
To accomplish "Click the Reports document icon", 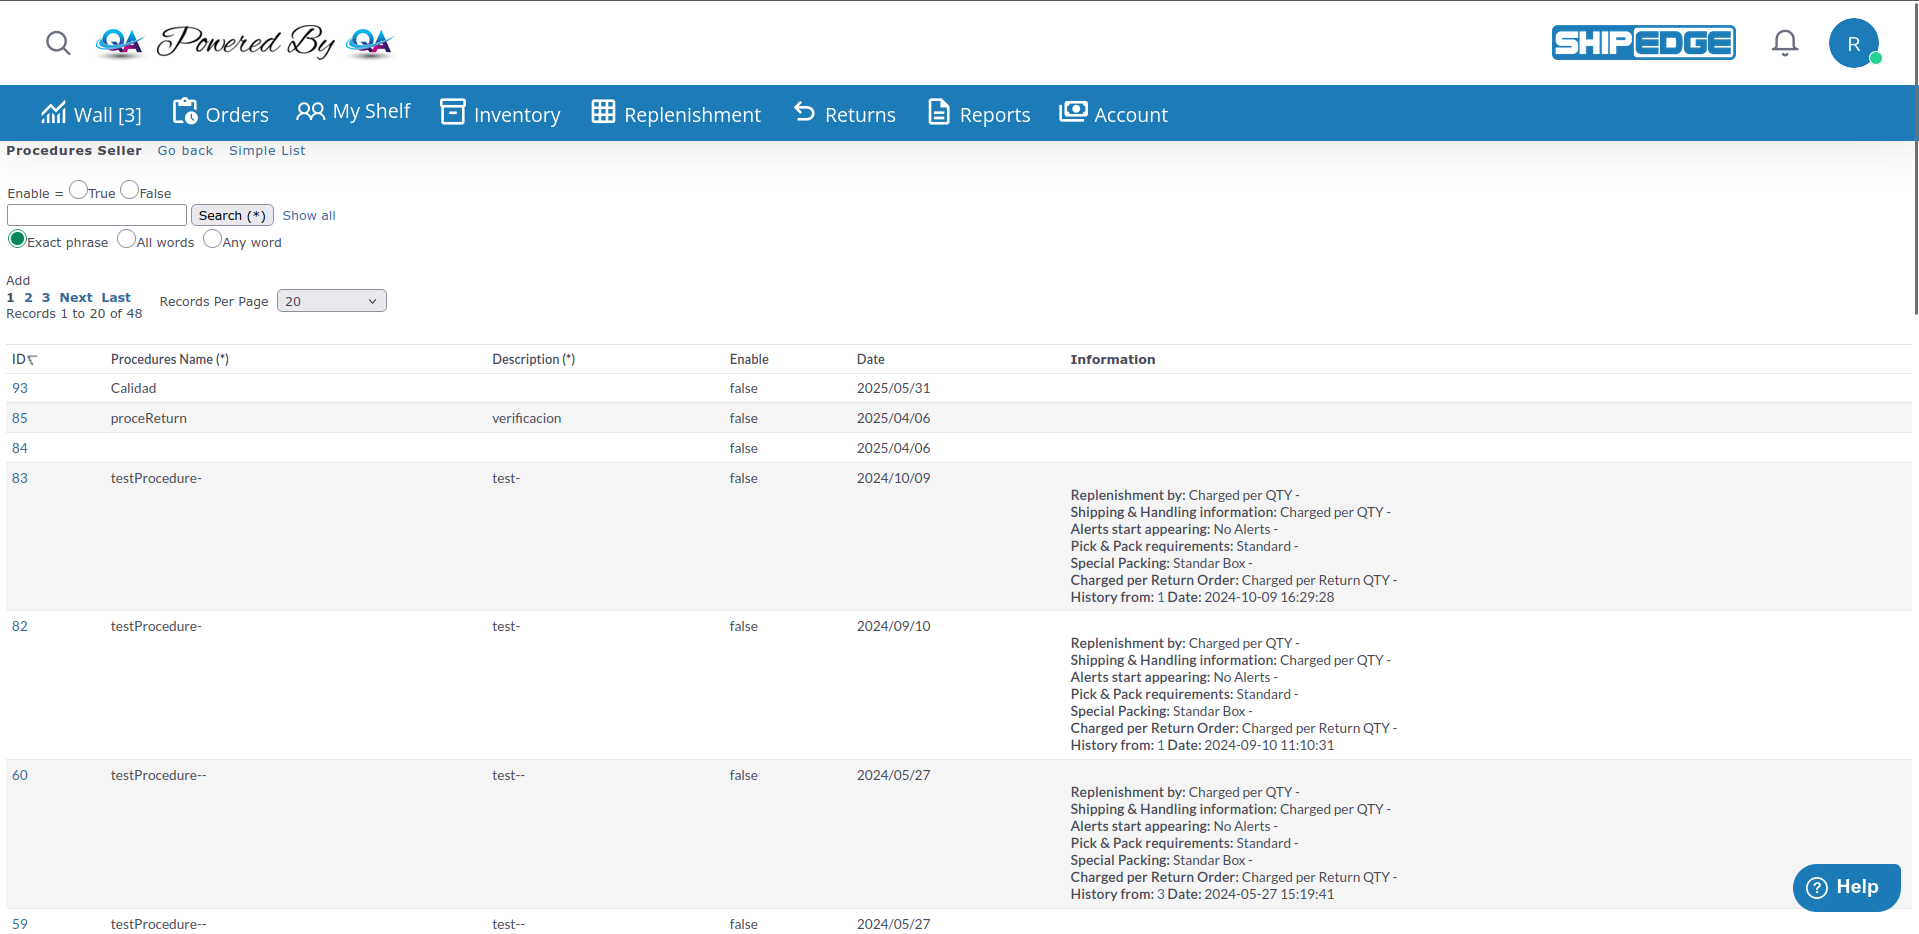I will tap(938, 112).
